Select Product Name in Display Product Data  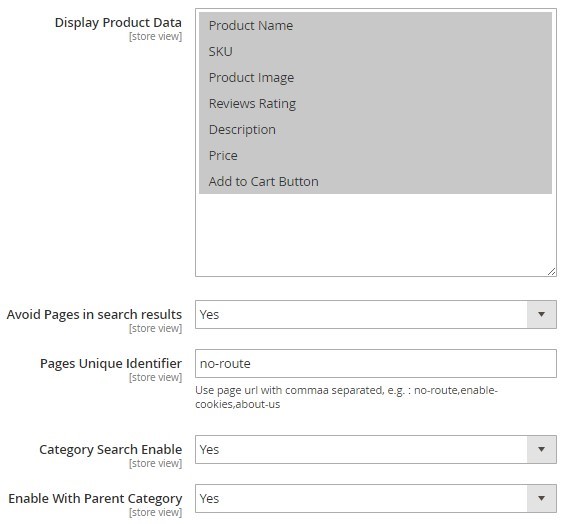coord(375,26)
